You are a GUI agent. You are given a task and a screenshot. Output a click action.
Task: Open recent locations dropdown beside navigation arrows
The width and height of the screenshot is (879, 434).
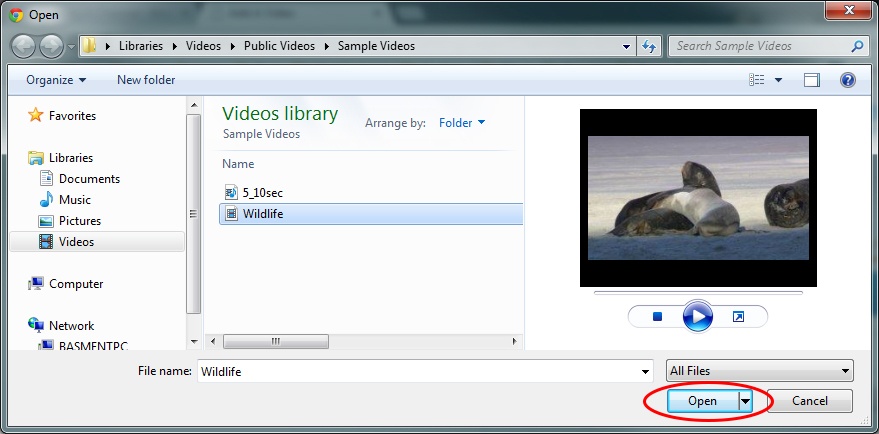click(x=71, y=47)
